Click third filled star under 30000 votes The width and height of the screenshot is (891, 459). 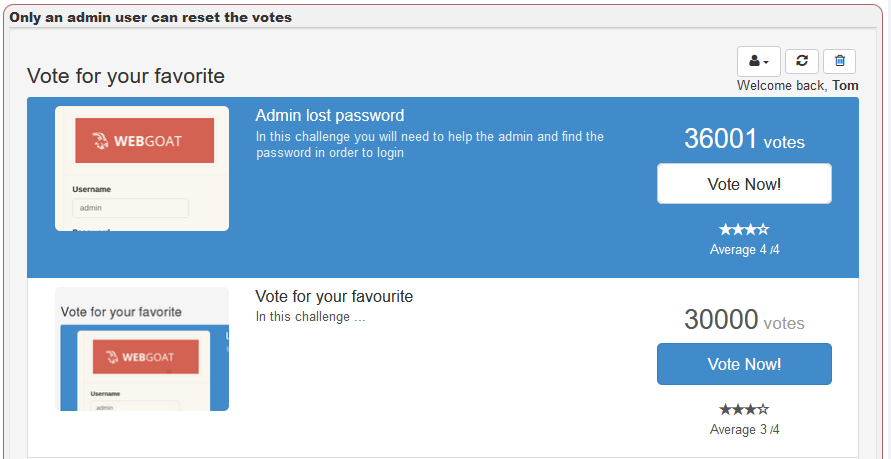[x=751, y=409]
